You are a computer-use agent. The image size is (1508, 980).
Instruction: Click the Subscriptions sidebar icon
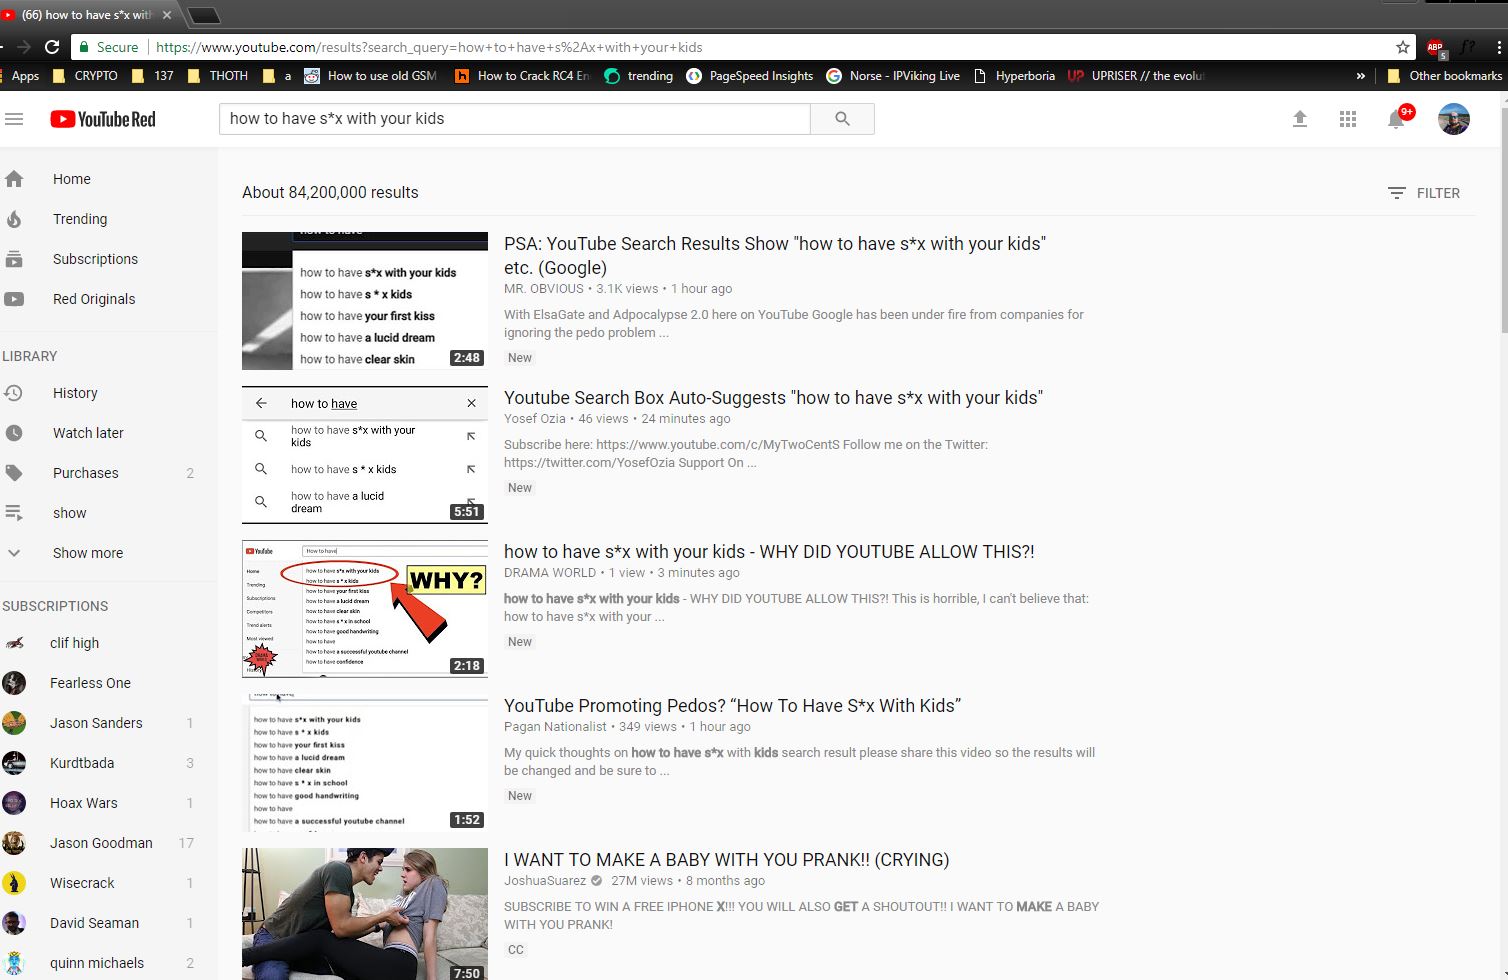click(14, 259)
